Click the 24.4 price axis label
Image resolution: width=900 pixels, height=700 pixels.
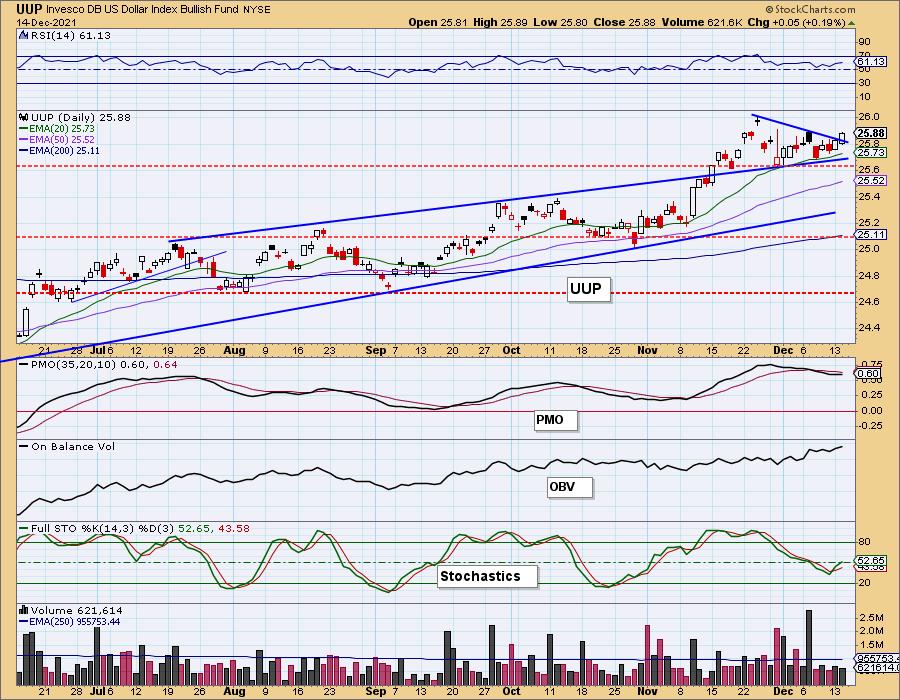coord(867,328)
